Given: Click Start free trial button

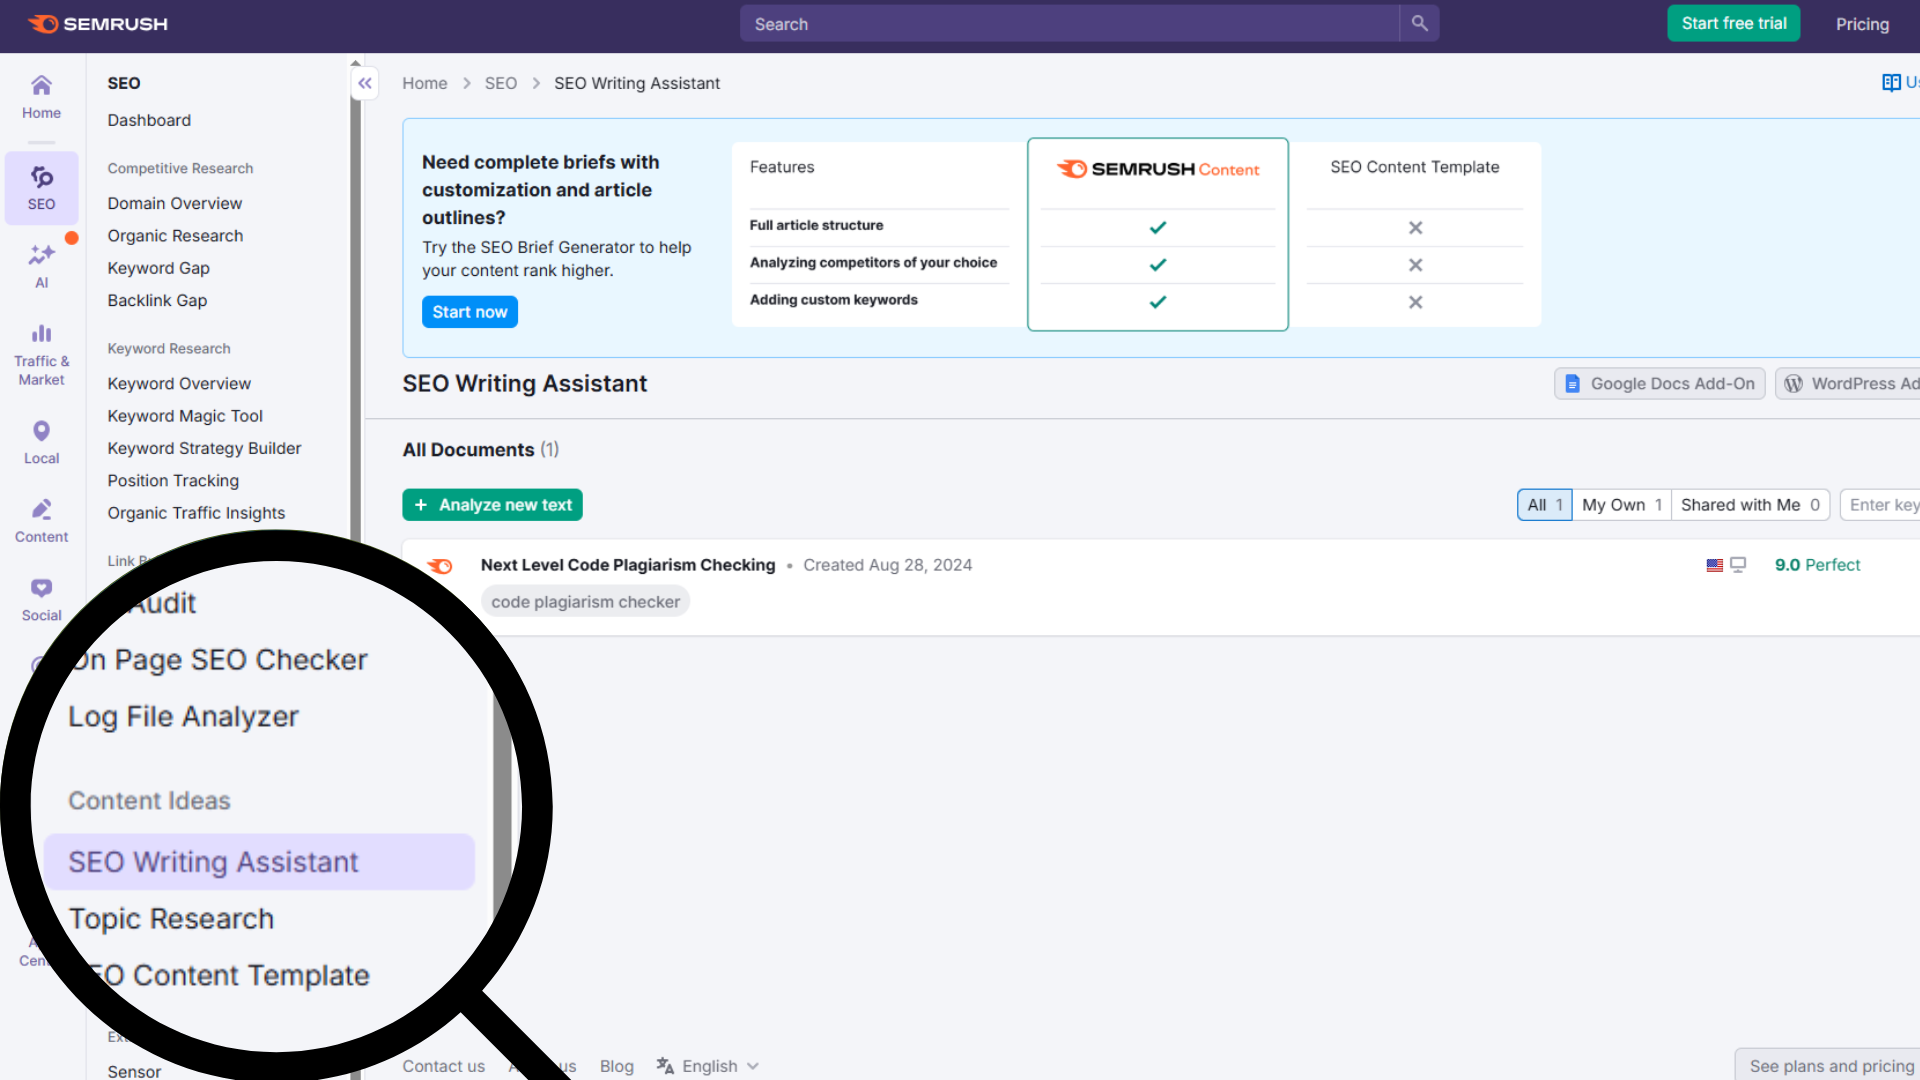Looking at the screenshot, I should [x=1733, y=23].
